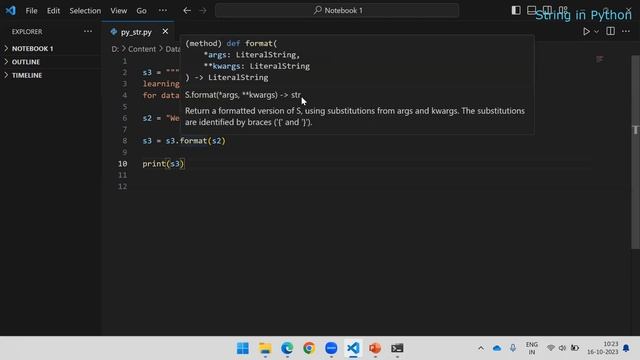The image size is (640, 360).
Task: Open the View menu
Action: point(118,11)
